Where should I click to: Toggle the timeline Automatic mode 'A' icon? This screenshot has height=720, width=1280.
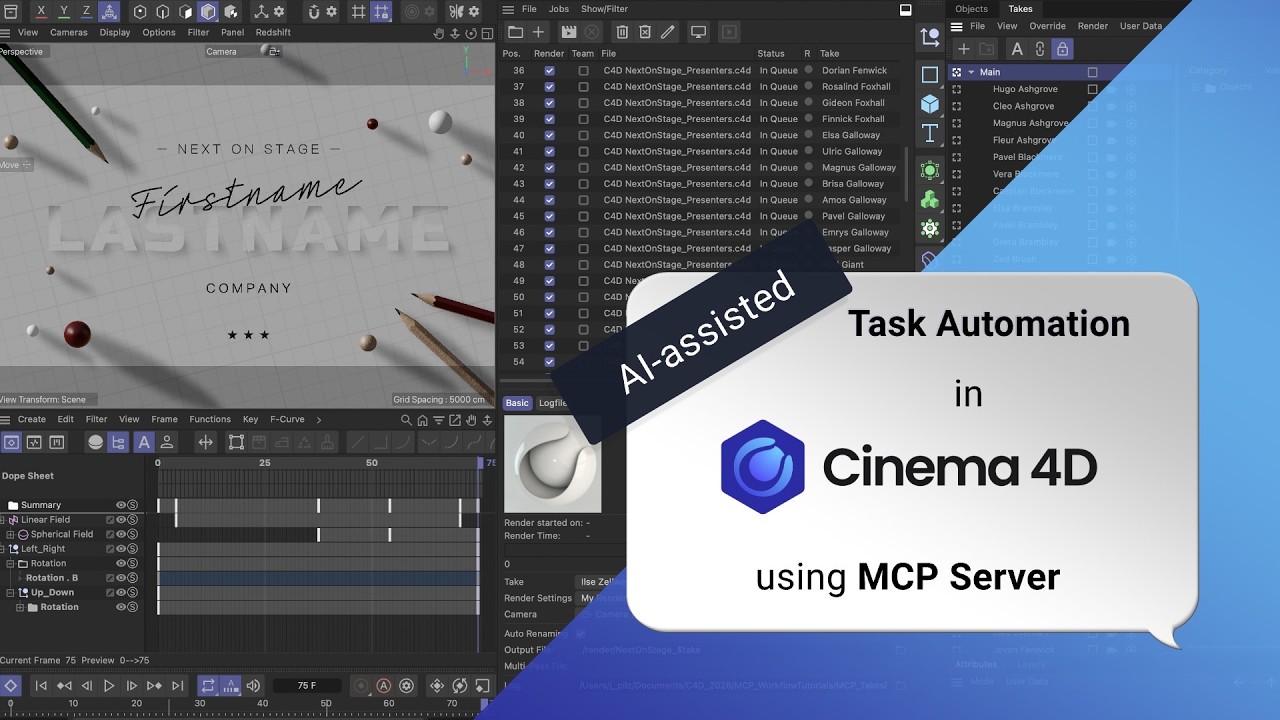point(144,442)
